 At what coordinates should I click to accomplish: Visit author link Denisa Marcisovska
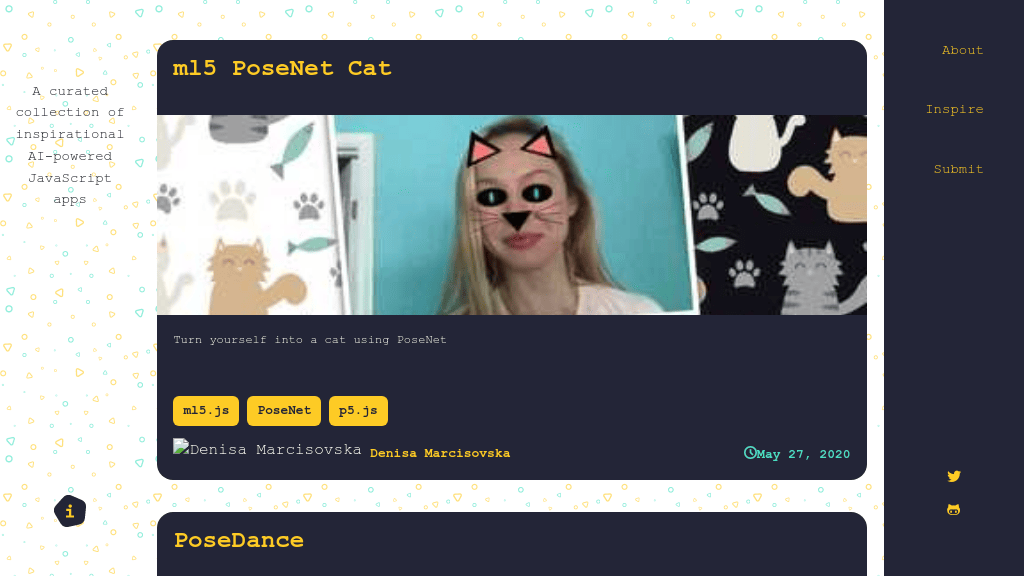[x=440, y=453]
